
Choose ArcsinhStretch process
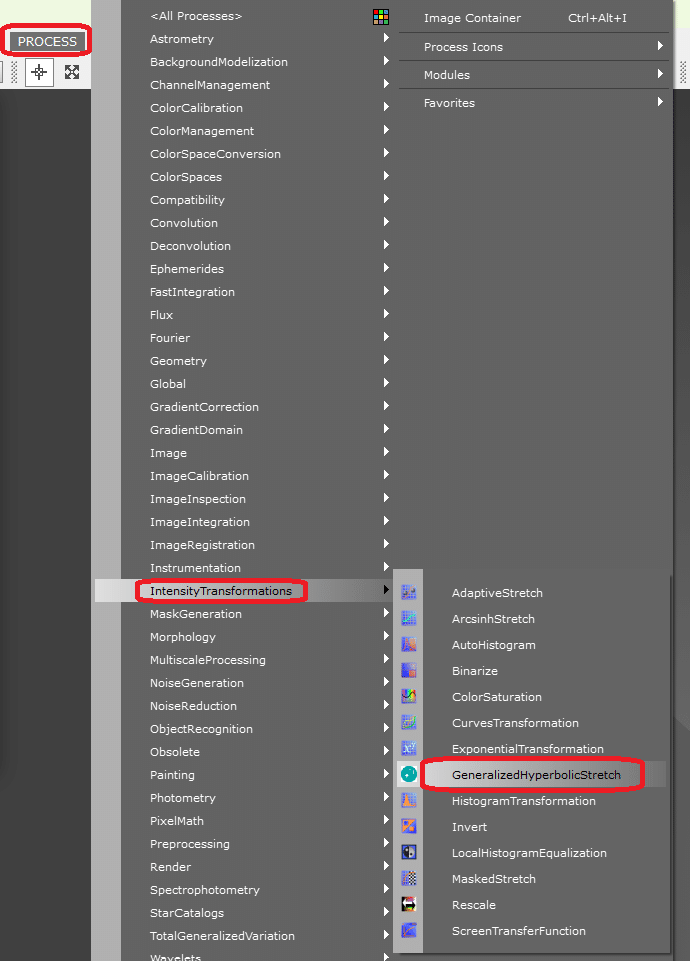(493, 619)
